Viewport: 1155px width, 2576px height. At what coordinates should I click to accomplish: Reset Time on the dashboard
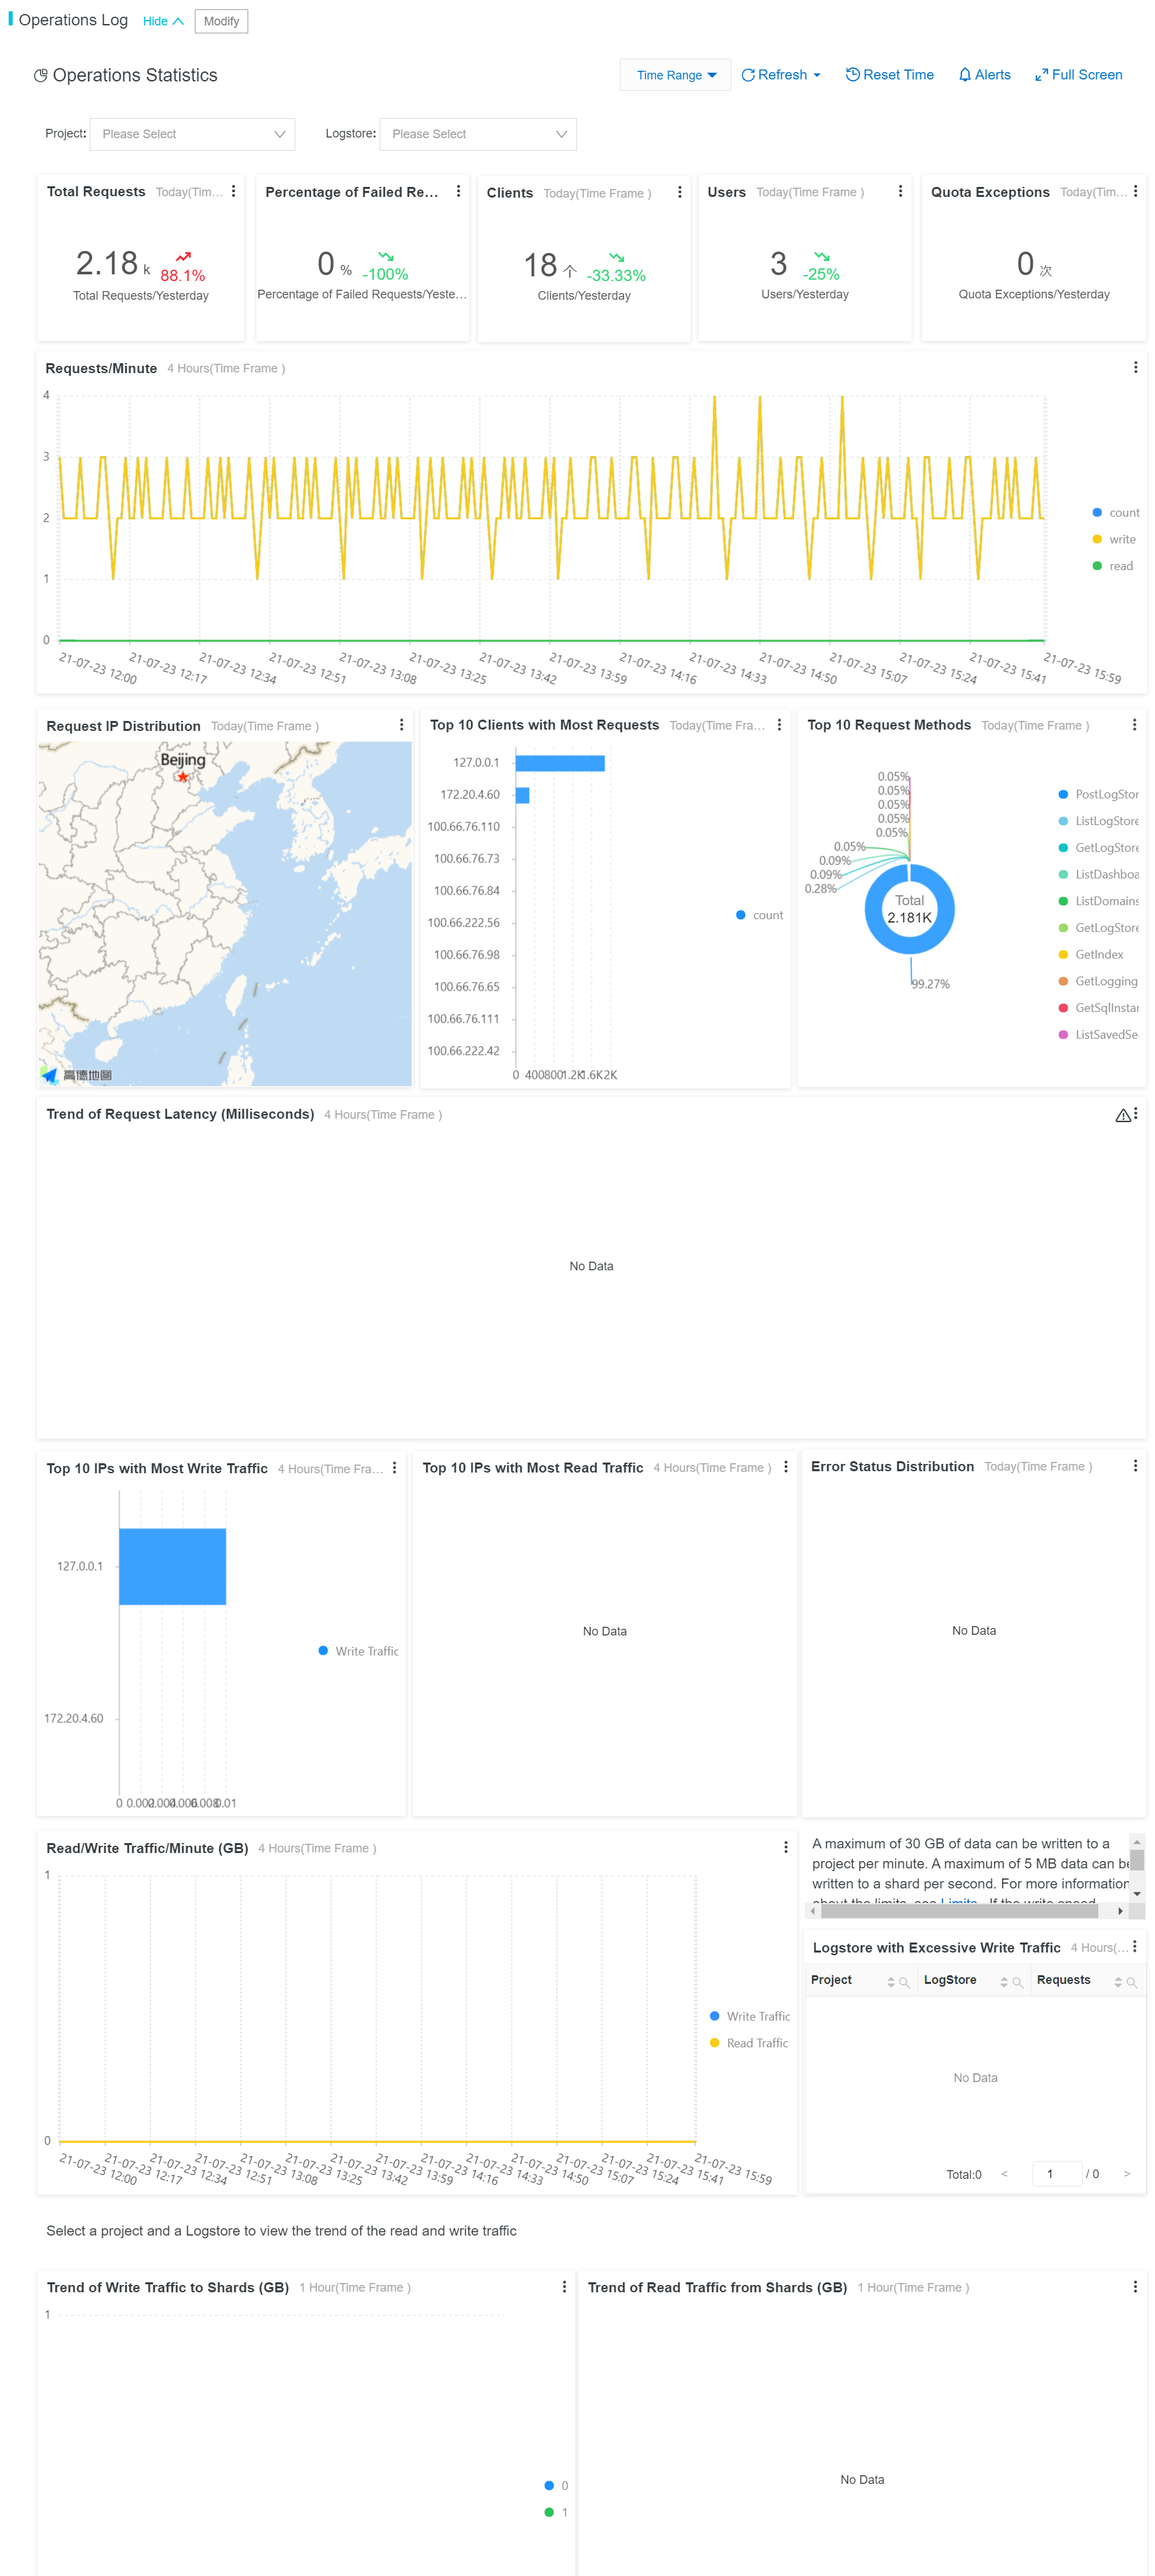(889, 75)
